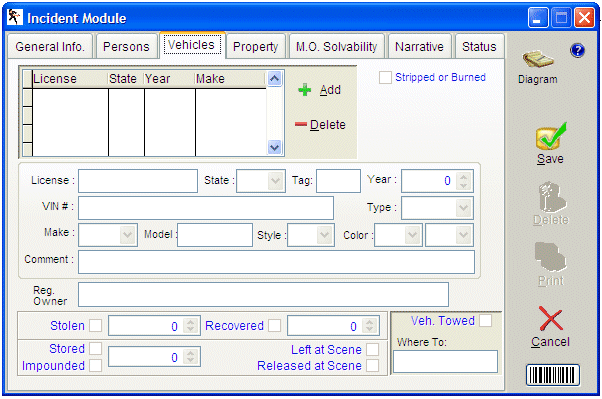Decrease Stolen value with down spinner
Screen dimensions: 602x399
191,330
